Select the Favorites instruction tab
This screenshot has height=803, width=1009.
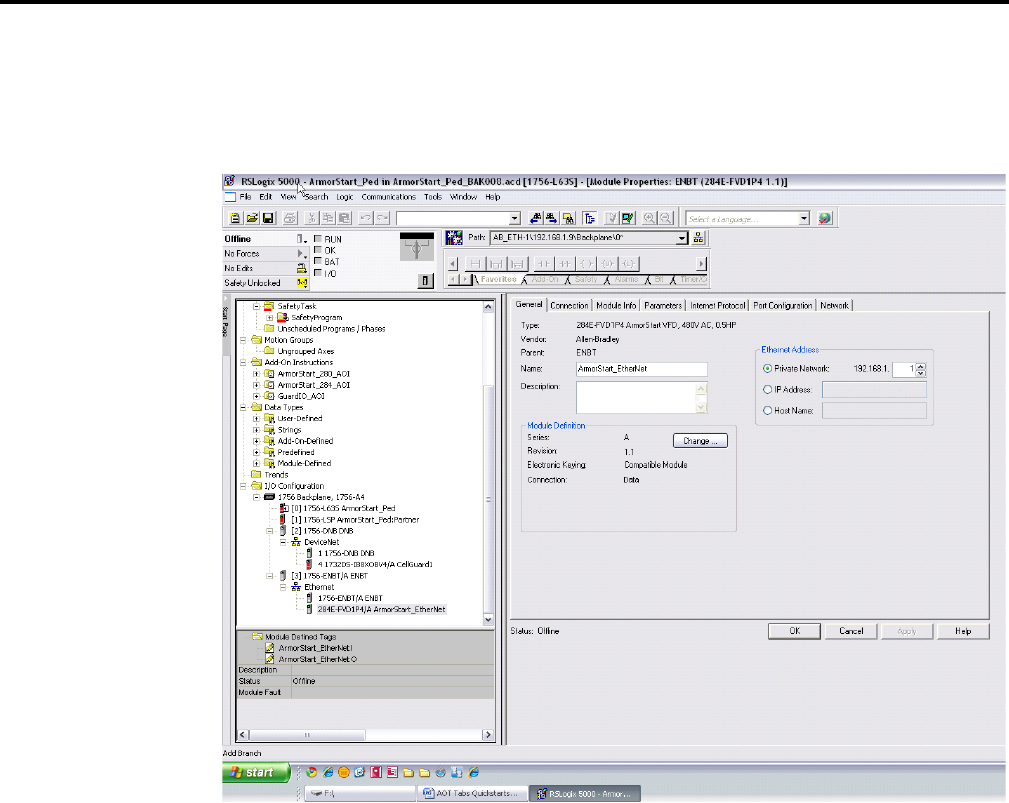tap(498, 279)
